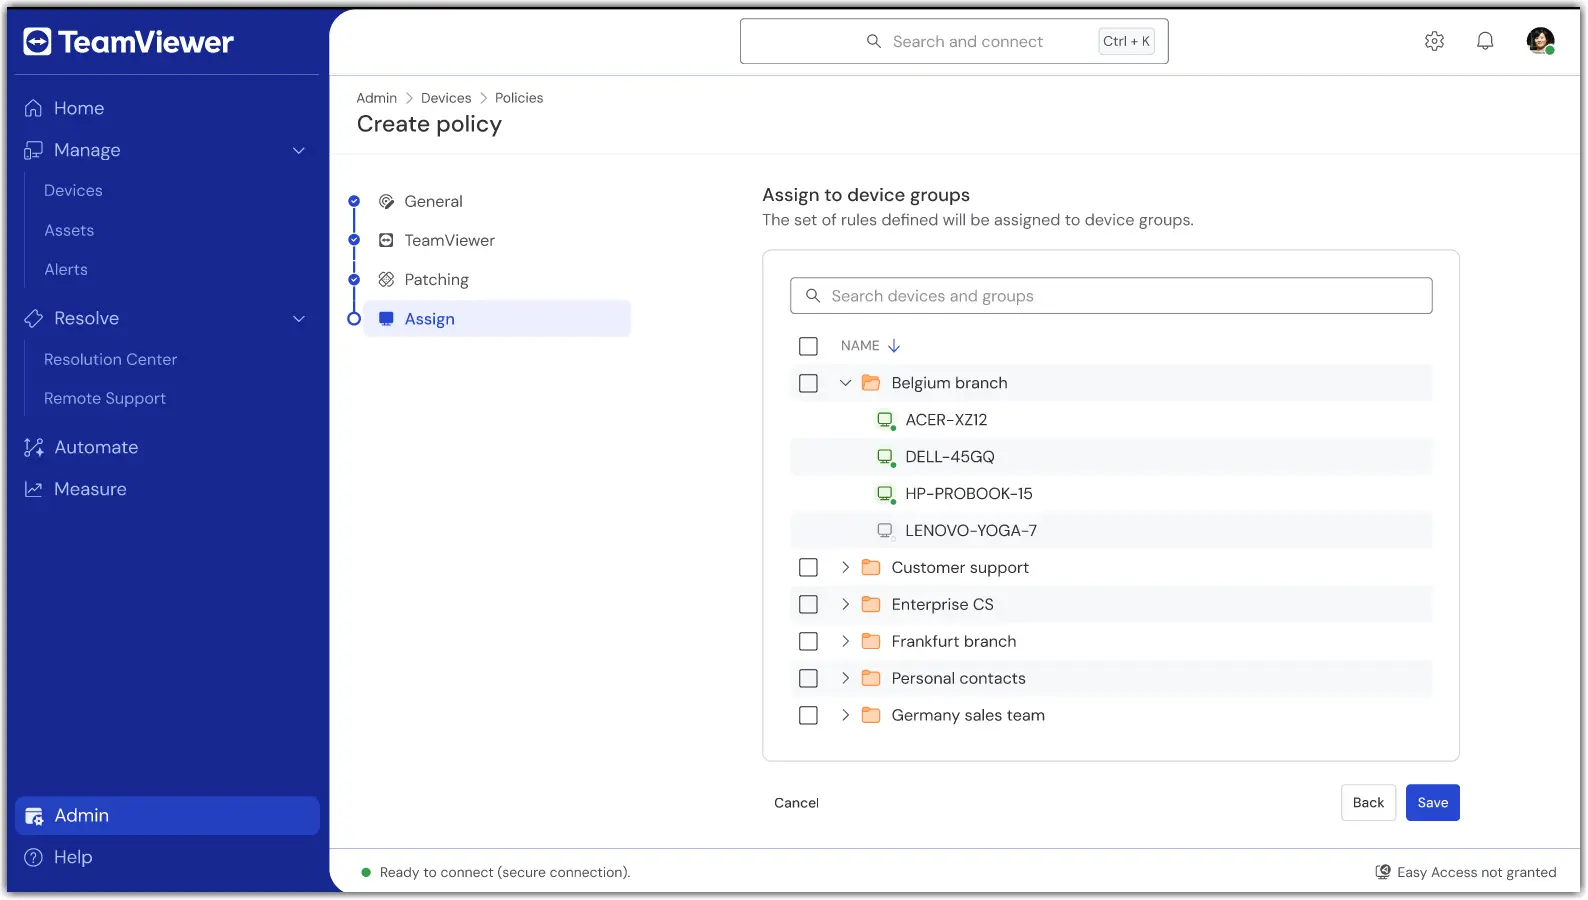
Task: Click the Measure chart icon
Action: coord(33,489)
